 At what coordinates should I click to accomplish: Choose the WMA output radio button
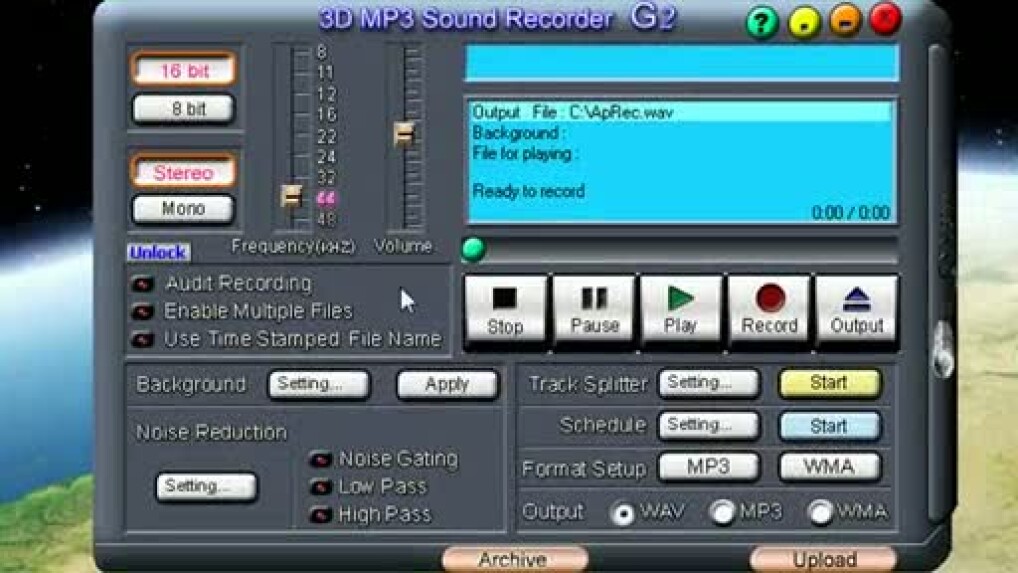tap(821, 513)
